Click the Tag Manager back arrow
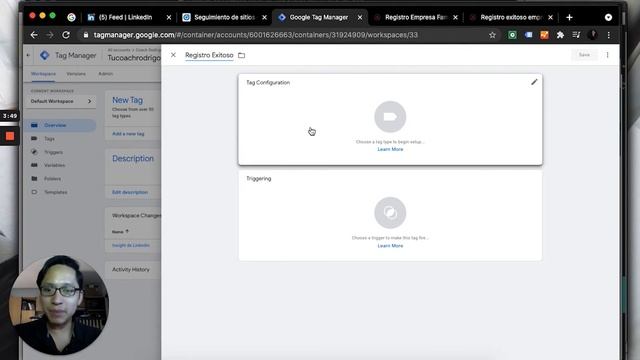The image size is (640, 360). click(x=28, y=55)
